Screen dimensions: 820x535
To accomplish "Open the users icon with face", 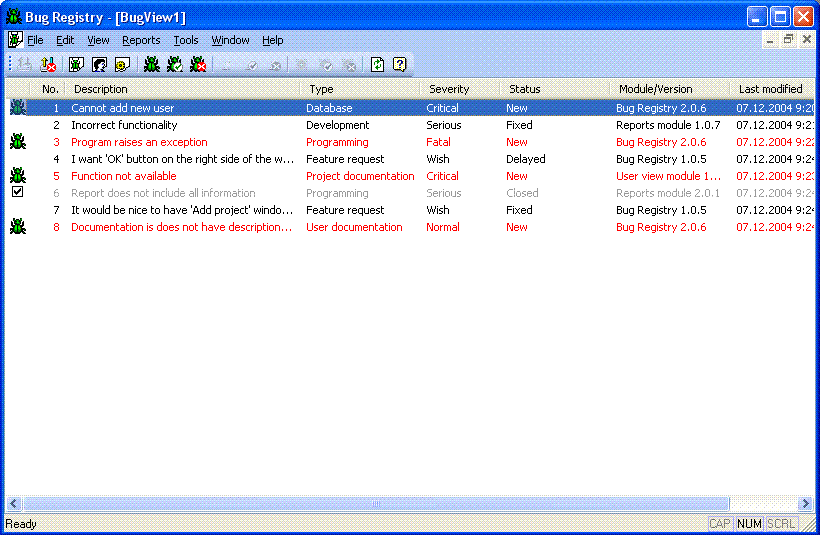I will (x=99, y=65).
